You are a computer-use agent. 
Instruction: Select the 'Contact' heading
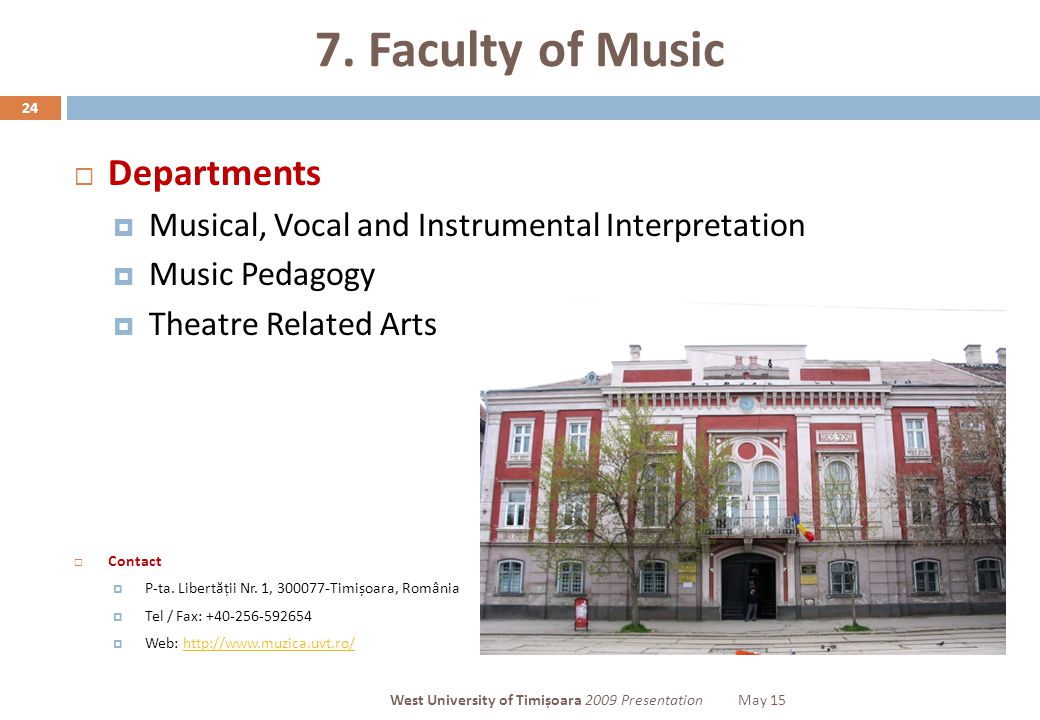pos(135,562)
